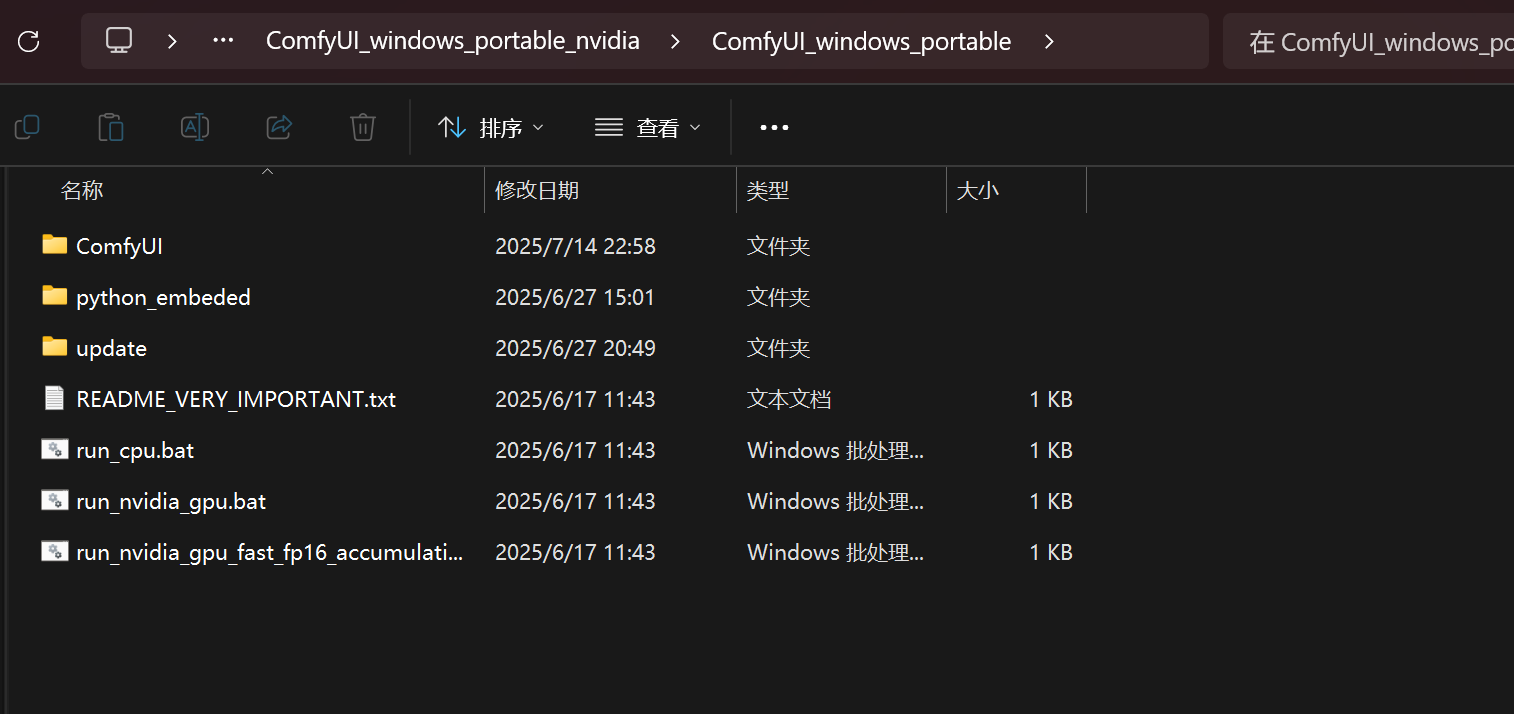Expand the chevron after ComfyUI_windows_portable breadcrumb
1514x714 pixels.
pos(1049,41)
